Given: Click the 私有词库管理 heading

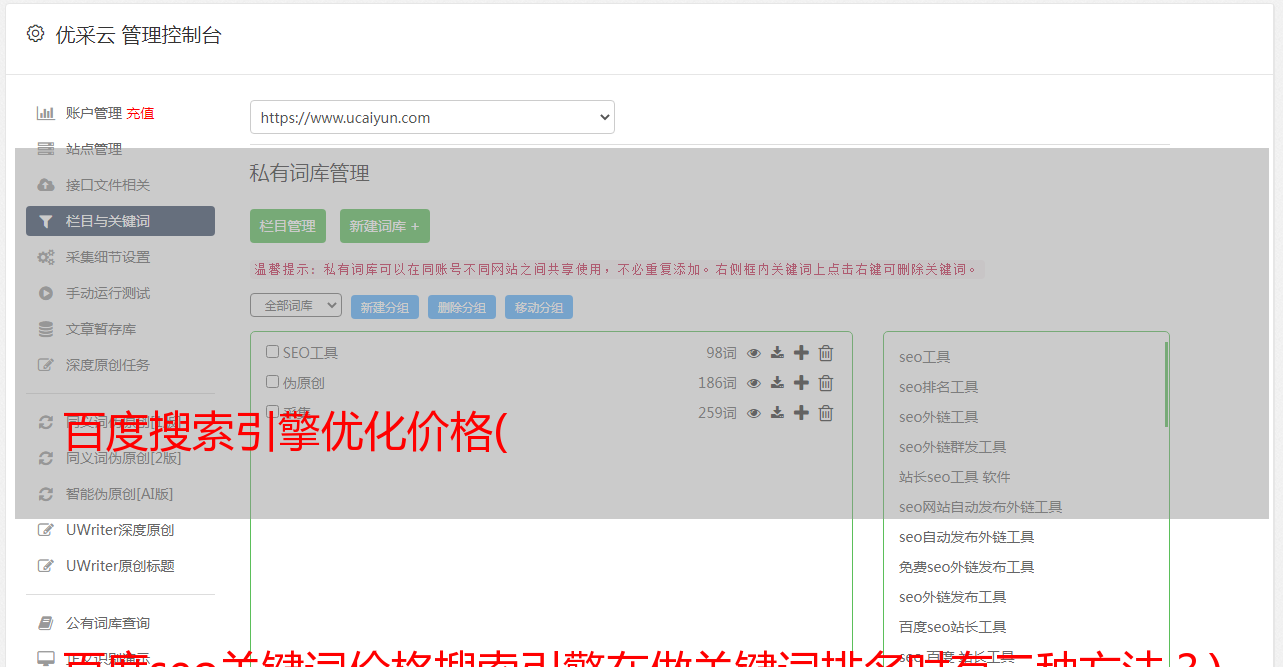Looking at the screenshot, I should (x=310, y=173).
